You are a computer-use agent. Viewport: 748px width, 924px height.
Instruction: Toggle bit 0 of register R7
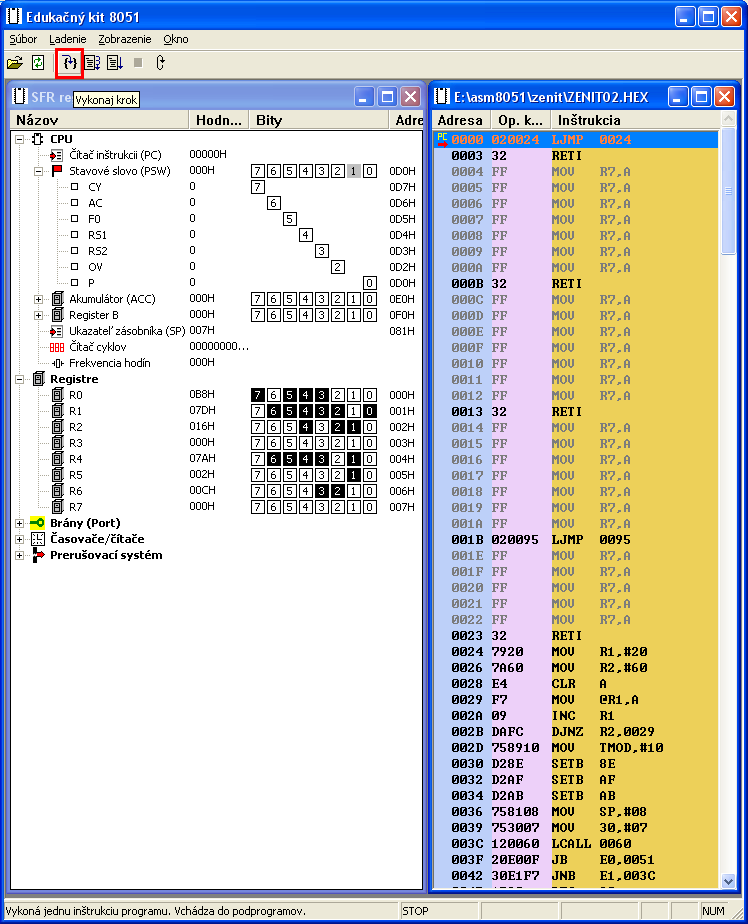click(370, 507)
